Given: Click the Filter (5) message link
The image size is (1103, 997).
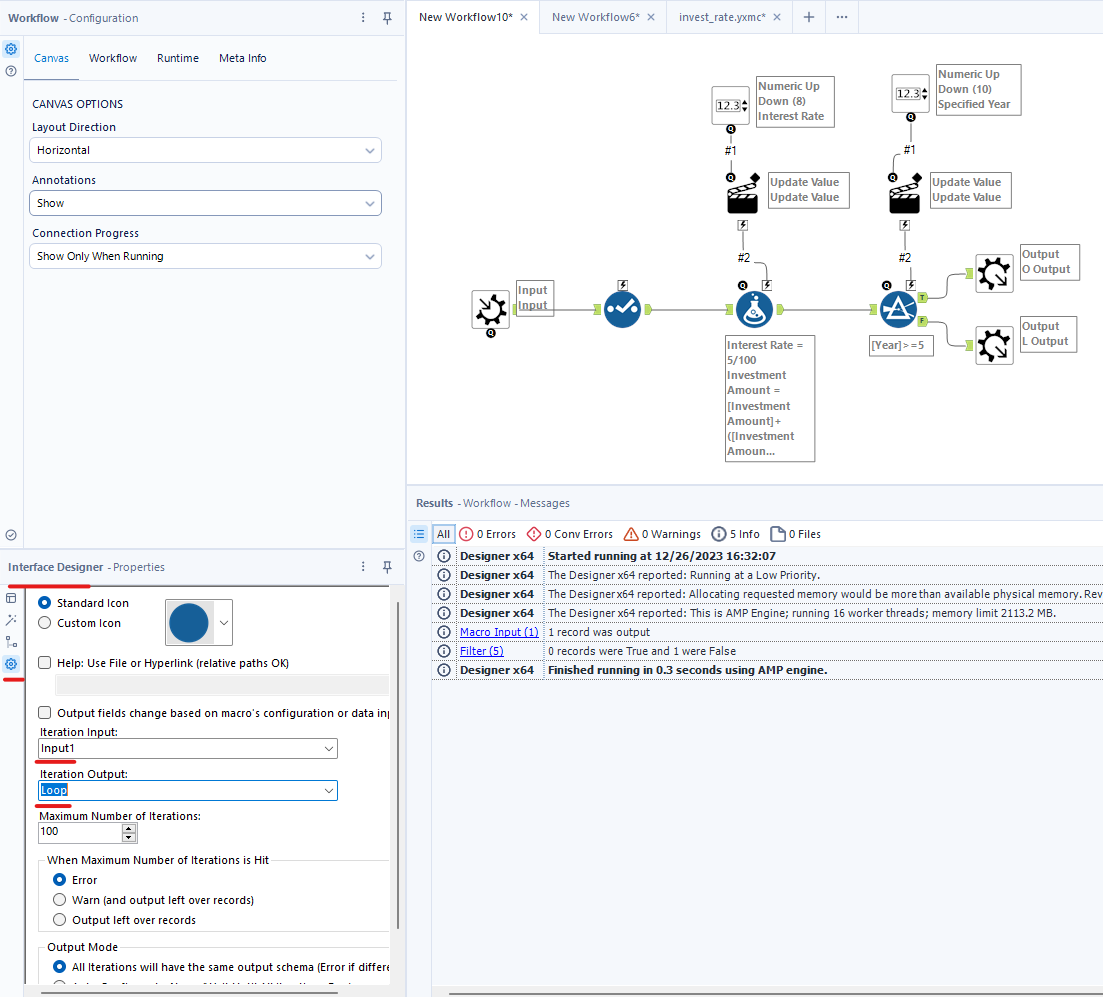Looking at the screenshot, I should coord(481,651).
